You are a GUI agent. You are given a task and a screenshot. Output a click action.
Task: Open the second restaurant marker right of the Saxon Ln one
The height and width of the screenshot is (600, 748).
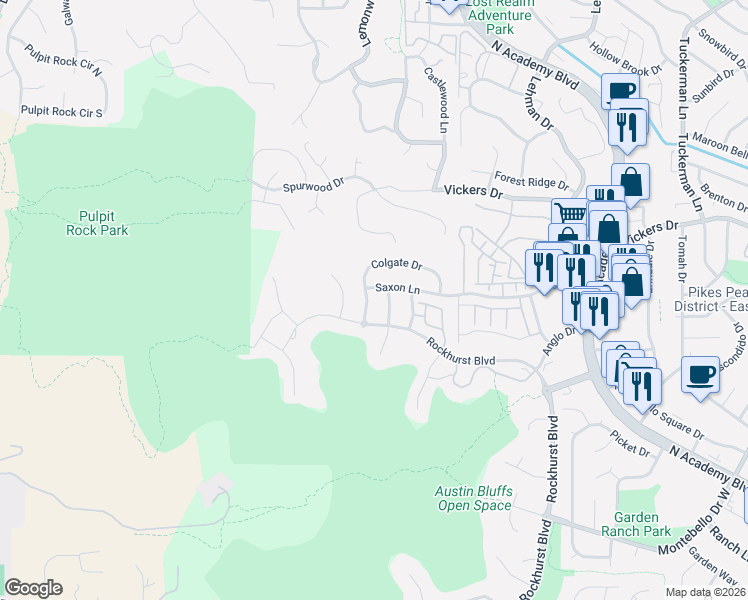576,272
